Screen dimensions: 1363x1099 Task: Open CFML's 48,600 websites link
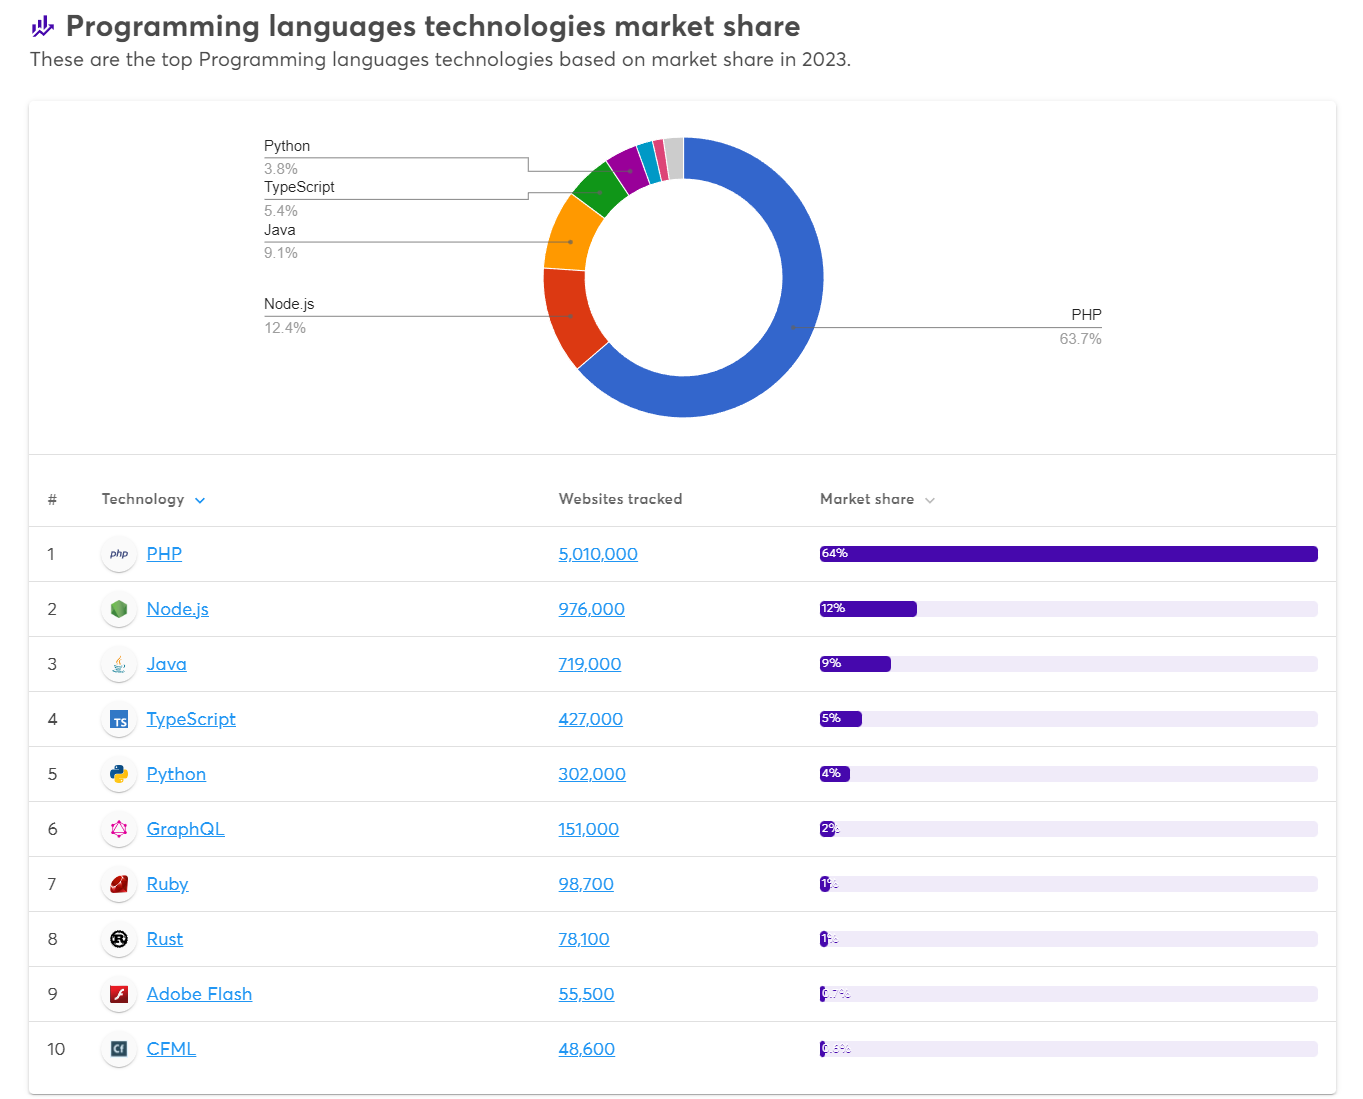[586, 1049]
